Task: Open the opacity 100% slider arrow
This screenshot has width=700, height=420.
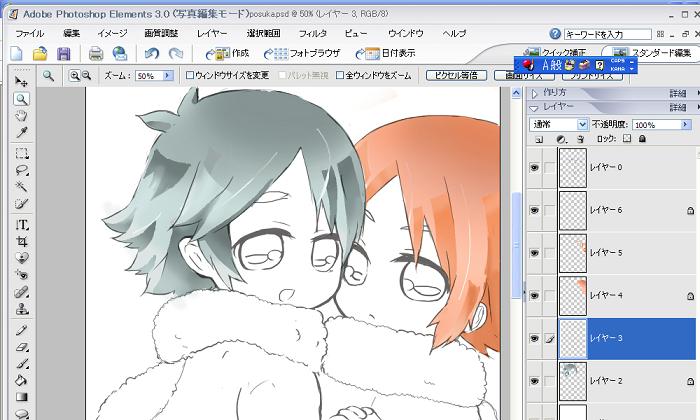Action: pos(686,125)
